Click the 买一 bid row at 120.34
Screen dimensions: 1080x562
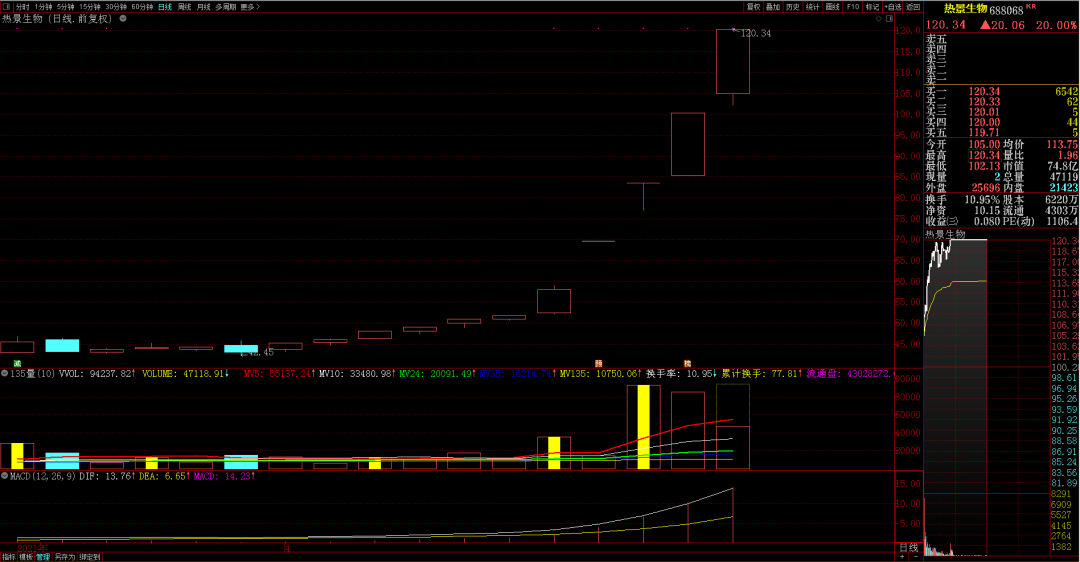[x=1002, y=91]
